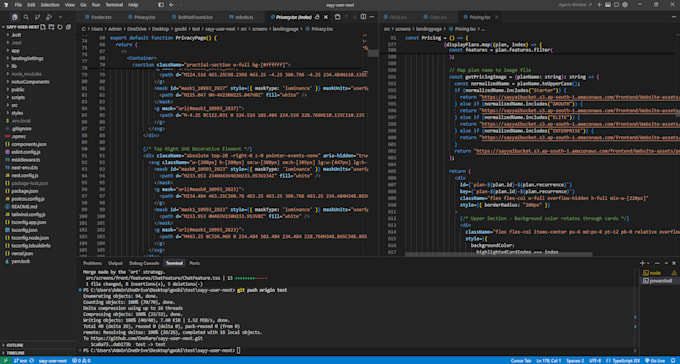Open the Selection menu

50,5
